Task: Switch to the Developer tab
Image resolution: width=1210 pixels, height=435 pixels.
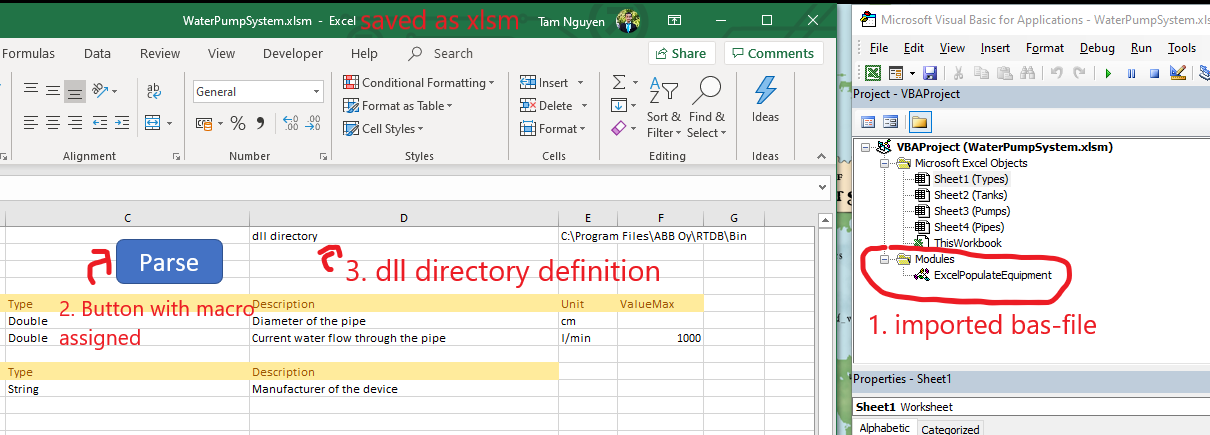Action: click(293, 54)
